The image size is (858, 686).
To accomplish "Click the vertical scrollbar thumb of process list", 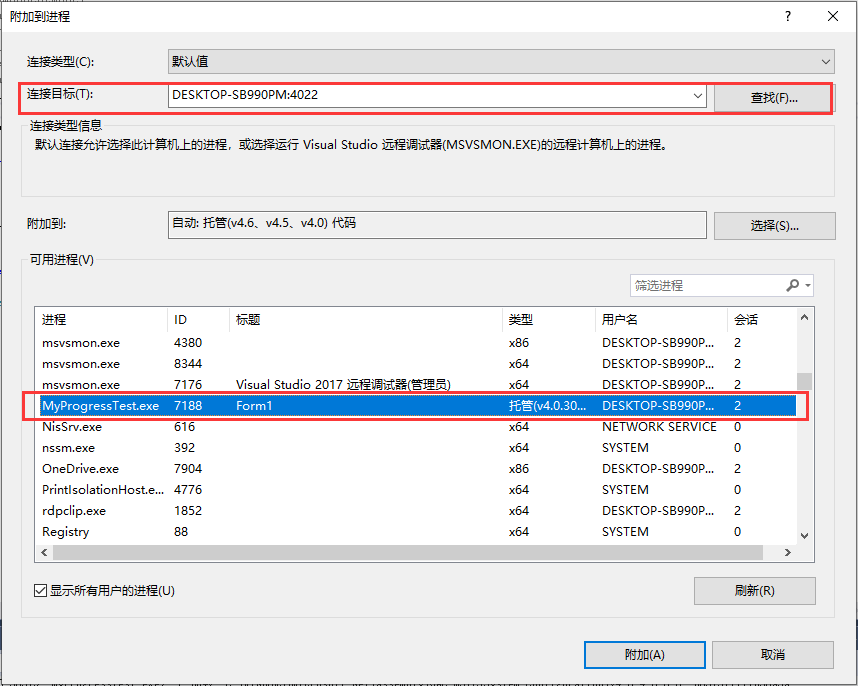I will coord(804,381).
